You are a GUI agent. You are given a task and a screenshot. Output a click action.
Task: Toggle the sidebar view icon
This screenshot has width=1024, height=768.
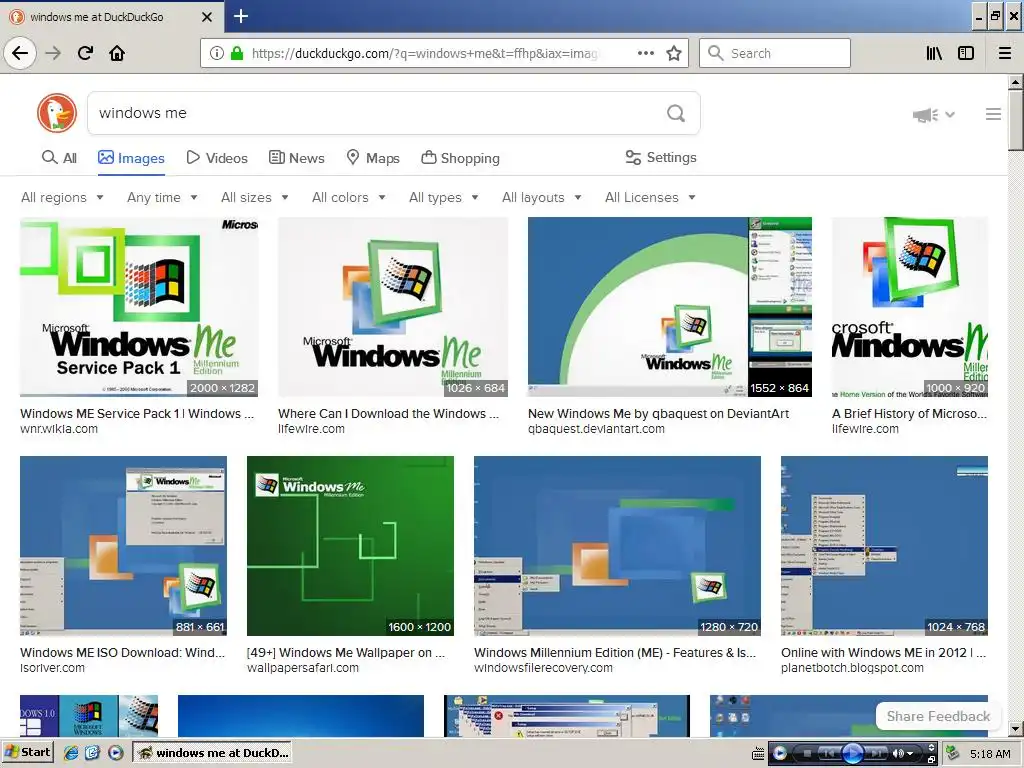(x=966, y=53)
